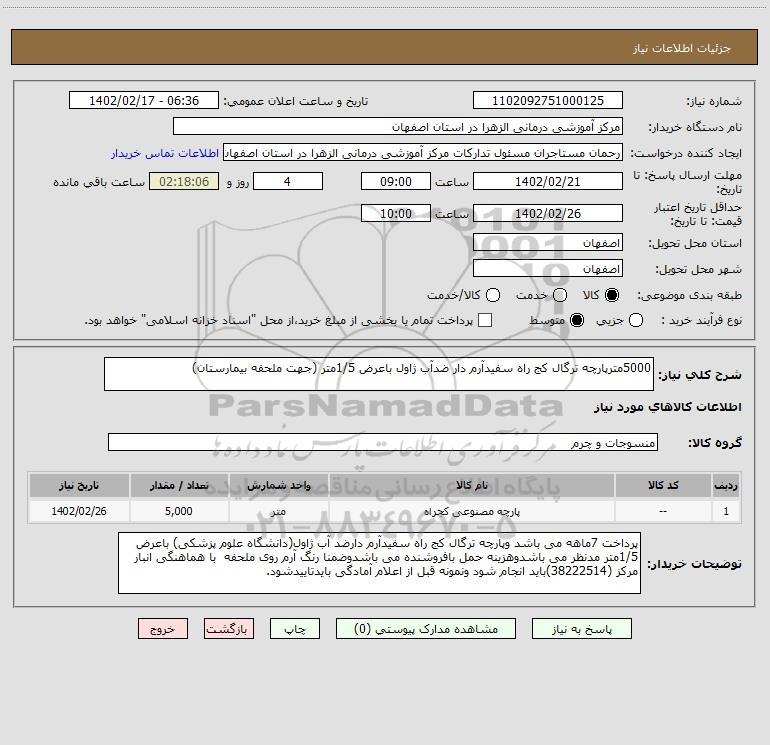Select the خدمت radio button

(x=560, y=295)
